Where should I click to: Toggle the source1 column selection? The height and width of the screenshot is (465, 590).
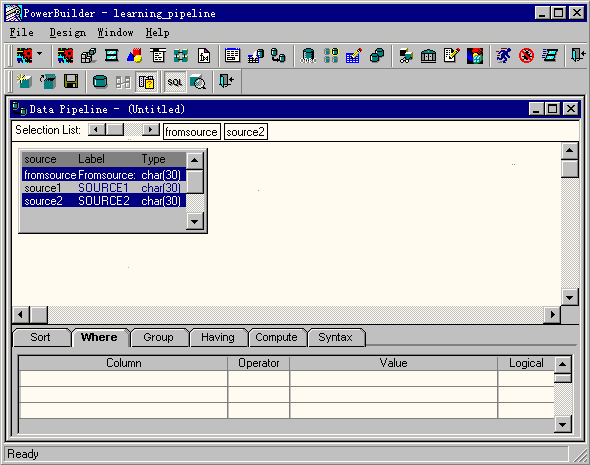(x=103, y=188)
